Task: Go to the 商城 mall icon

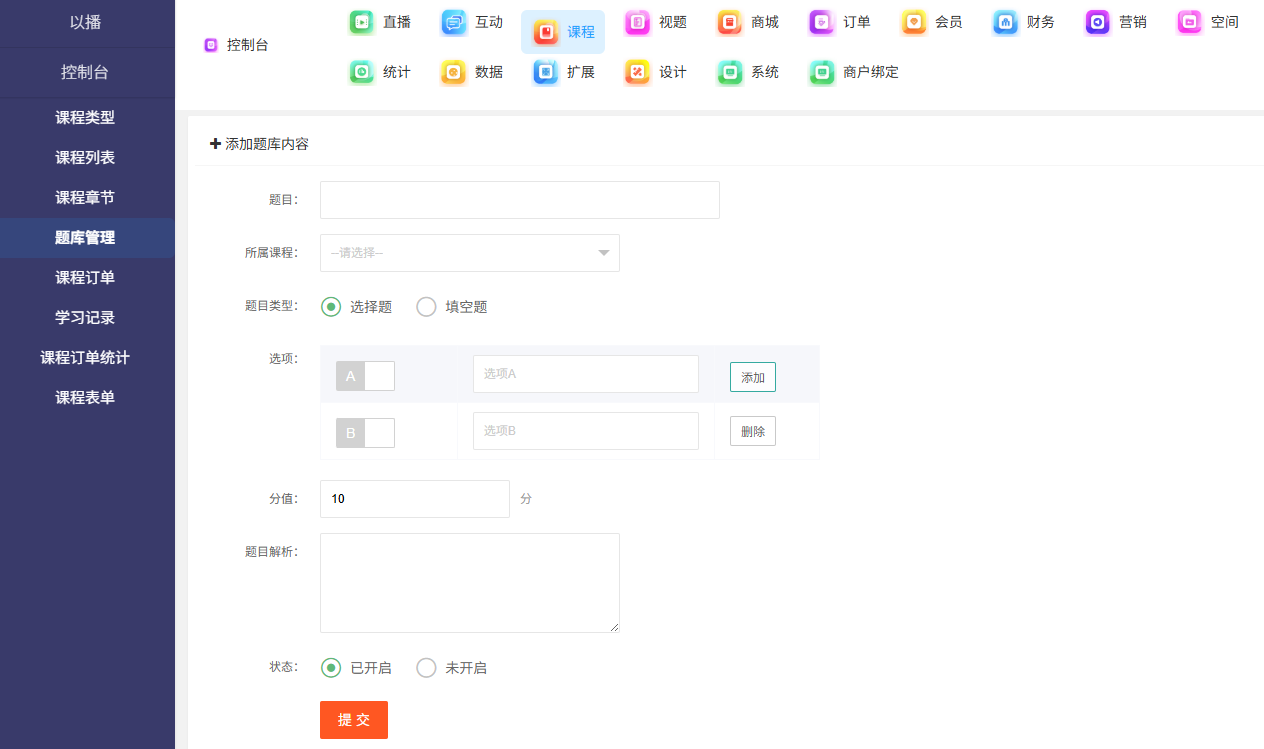Action: [x=730, y=22]
